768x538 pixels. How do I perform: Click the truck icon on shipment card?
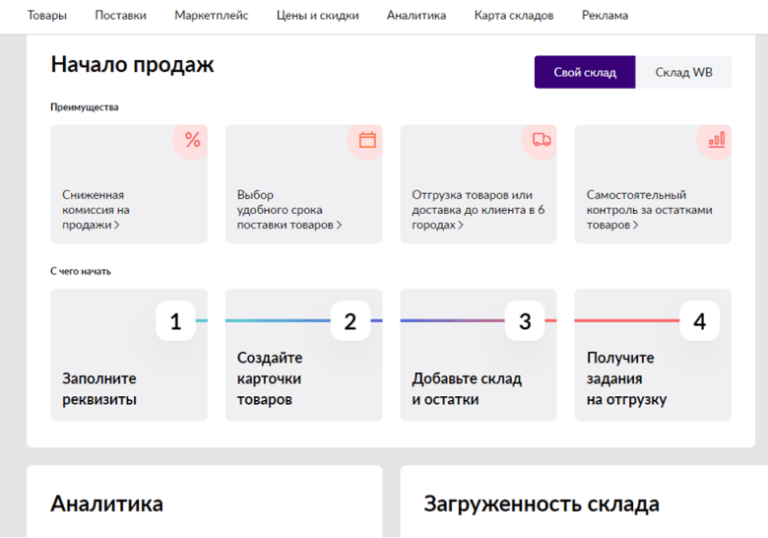click(x=542, y=141)
